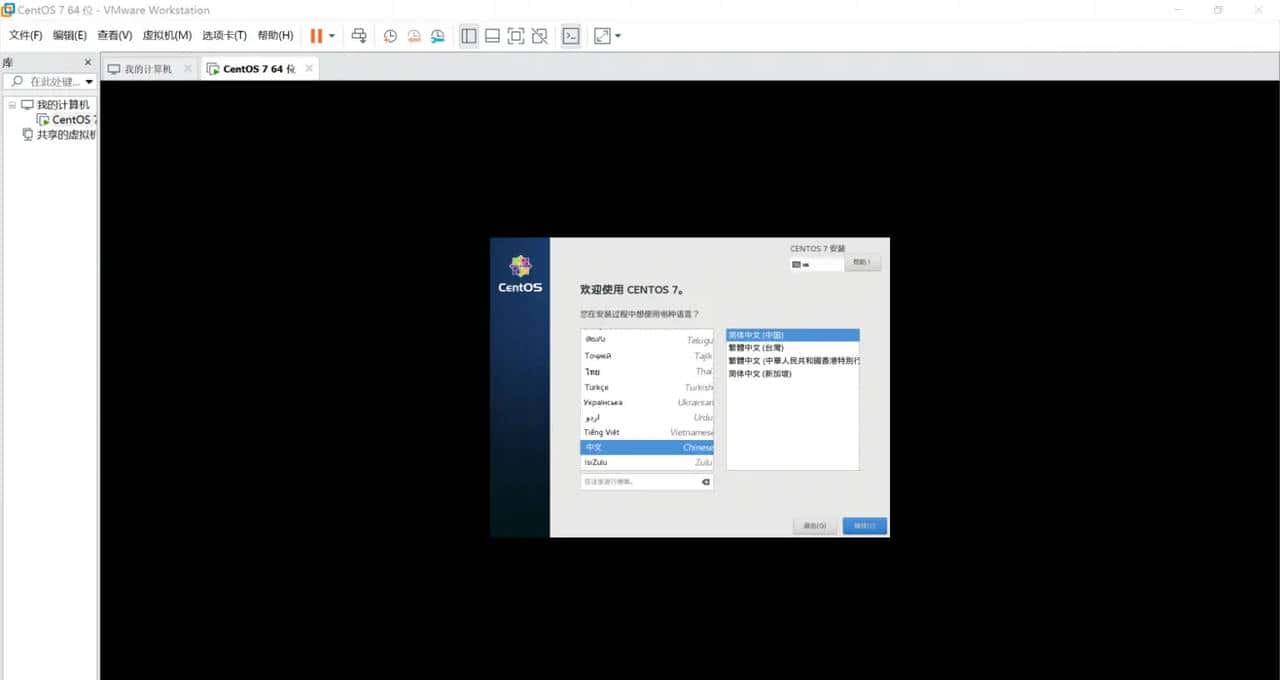Screen dimensions: 1280x680
Task: Take a snapshot of the virtual machine
Action: click(x=390, y=35)
